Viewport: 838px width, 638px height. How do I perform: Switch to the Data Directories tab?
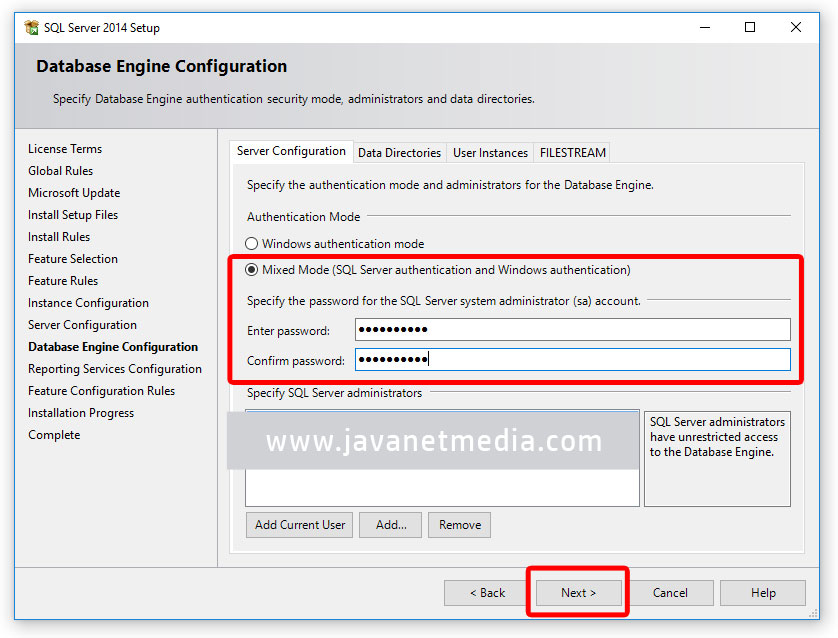(x=399, y=153)
